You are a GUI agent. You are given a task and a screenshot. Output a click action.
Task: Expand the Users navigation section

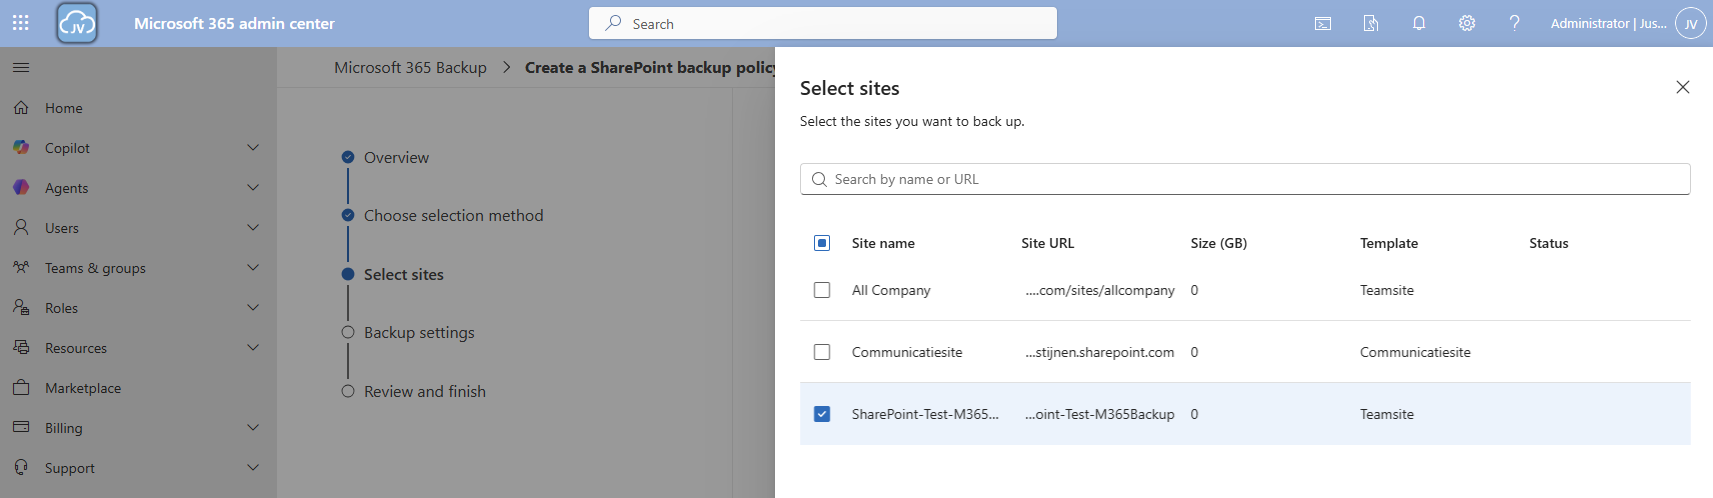click(x=253, y=228)
